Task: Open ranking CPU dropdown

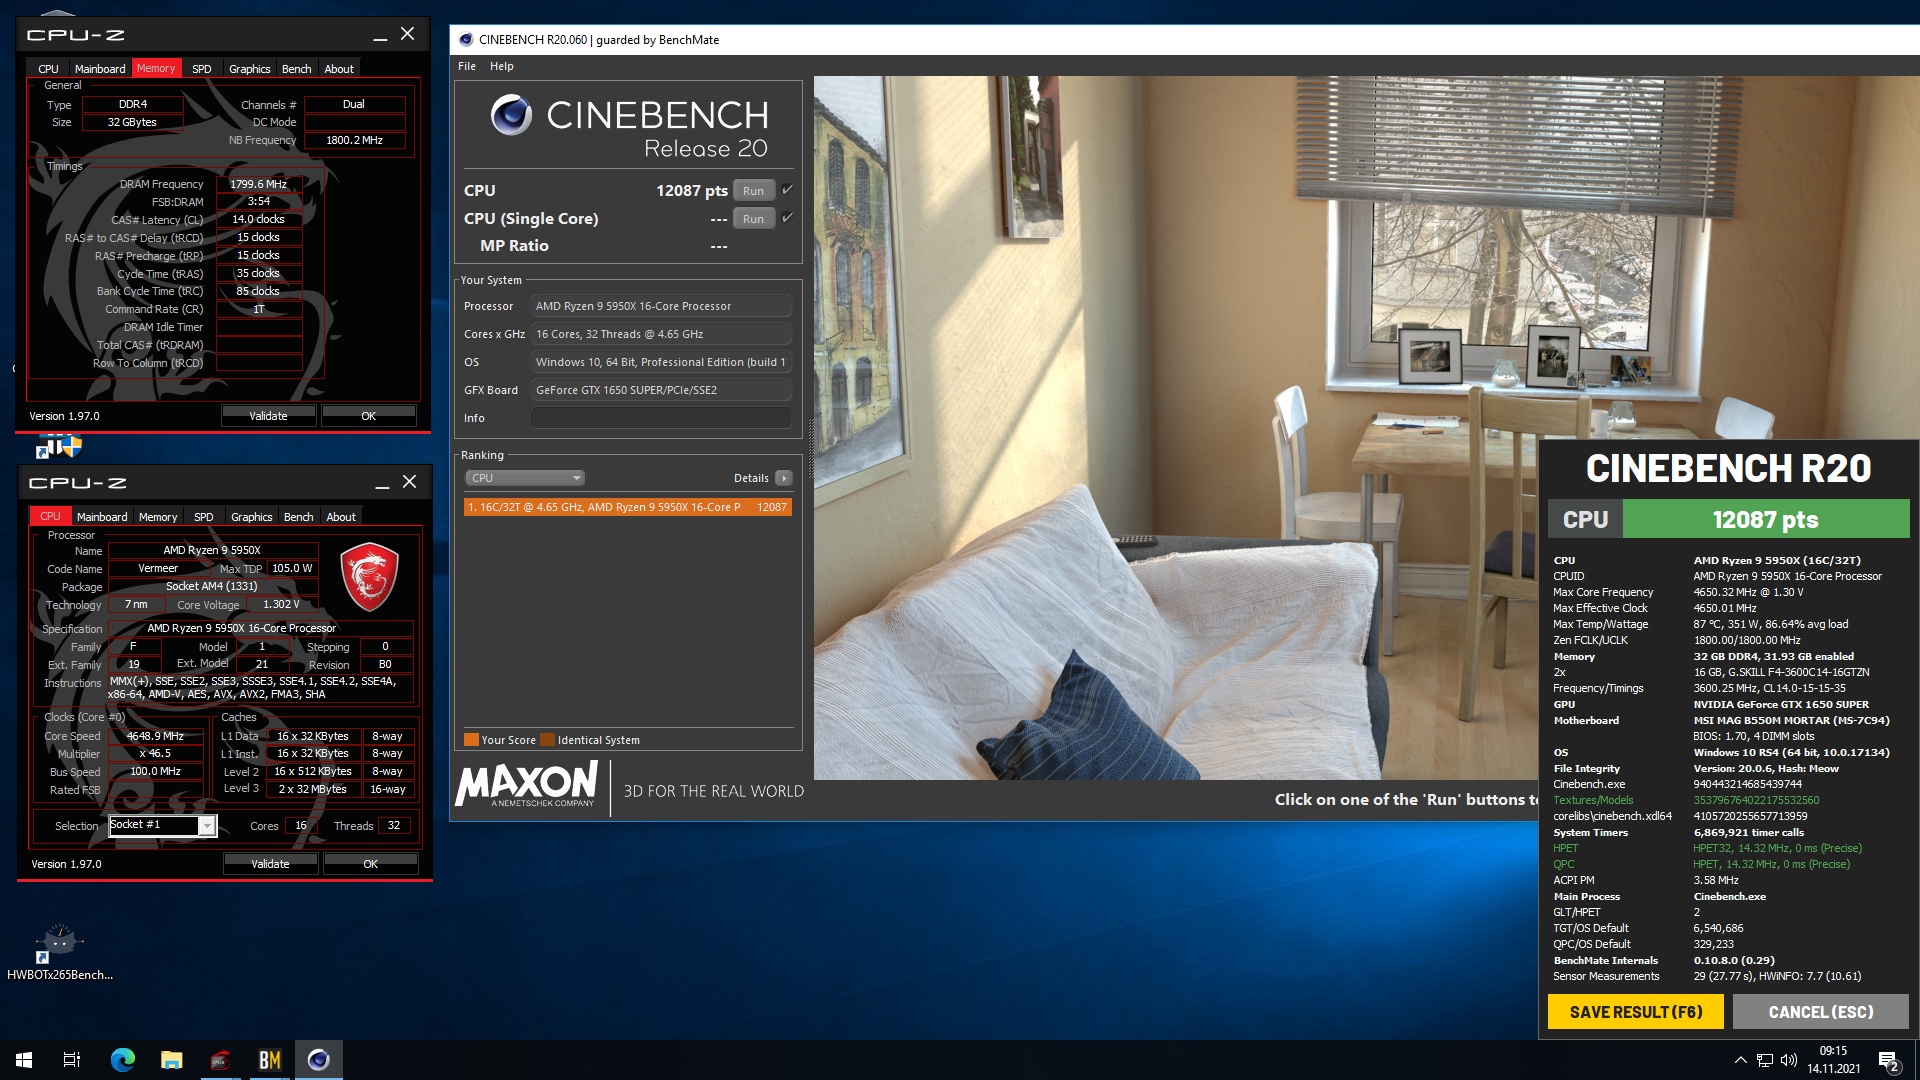Action: (x=524, y=478)
